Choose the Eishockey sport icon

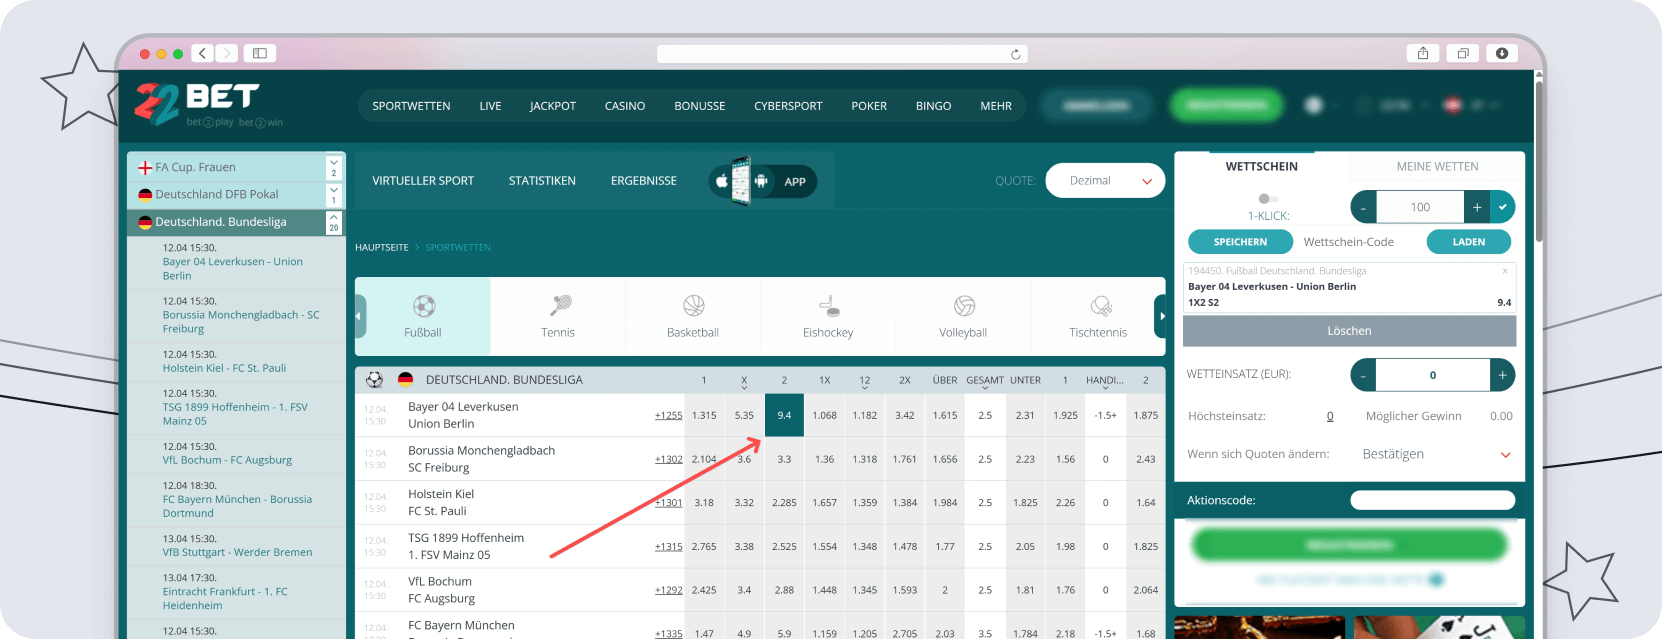(x=829, y=305)
